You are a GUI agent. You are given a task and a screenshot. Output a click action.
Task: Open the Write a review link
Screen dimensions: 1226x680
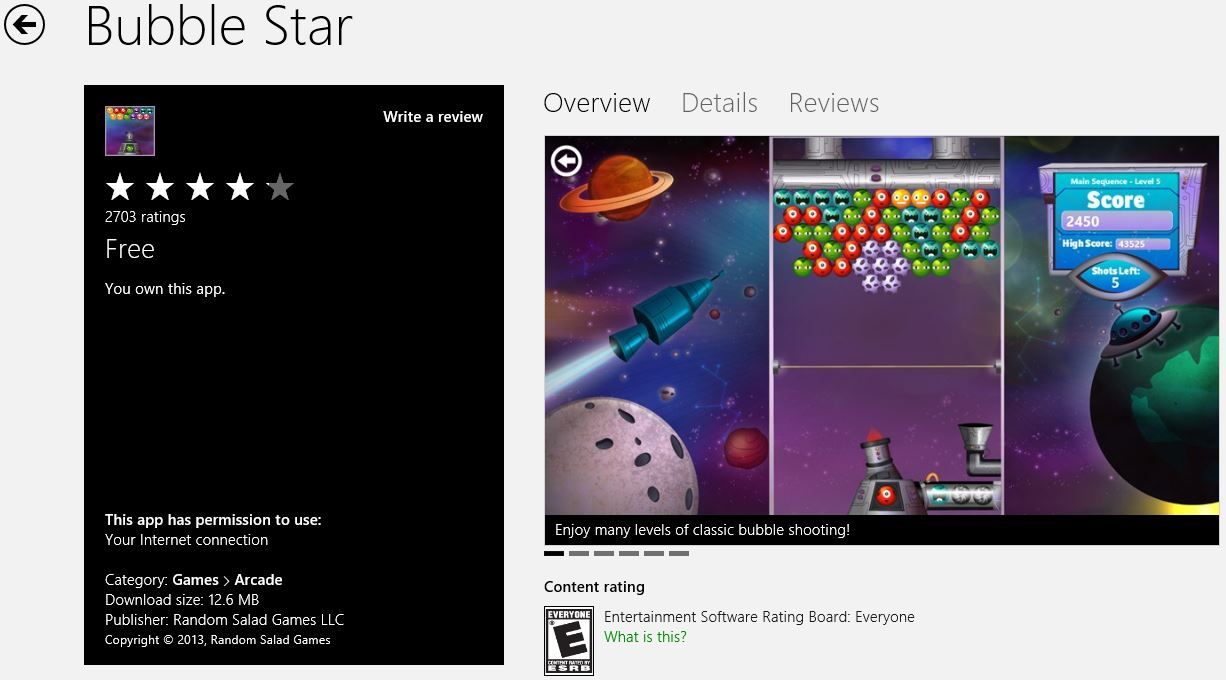(433, 117)
